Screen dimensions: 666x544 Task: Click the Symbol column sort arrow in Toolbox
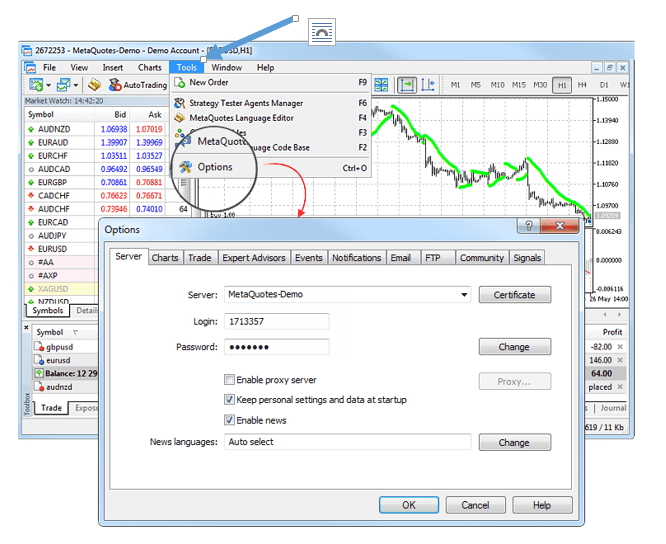(76, 333)
